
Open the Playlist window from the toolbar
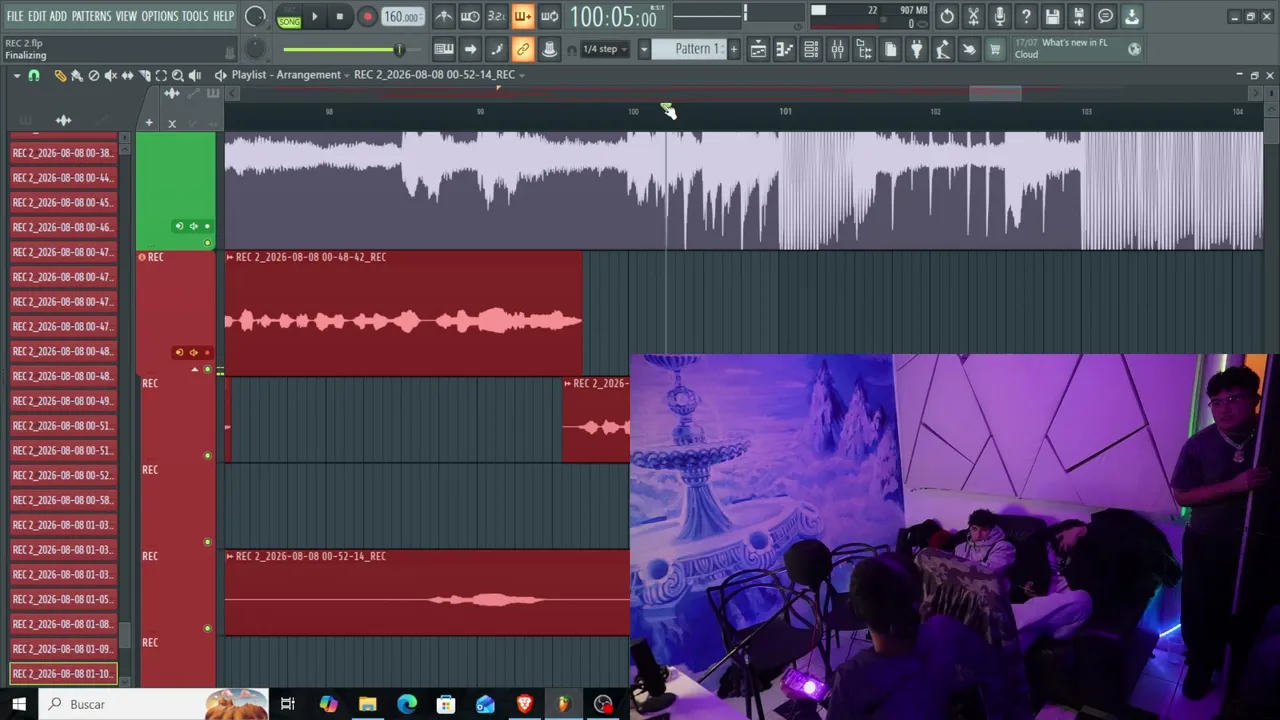coord(758,49)
